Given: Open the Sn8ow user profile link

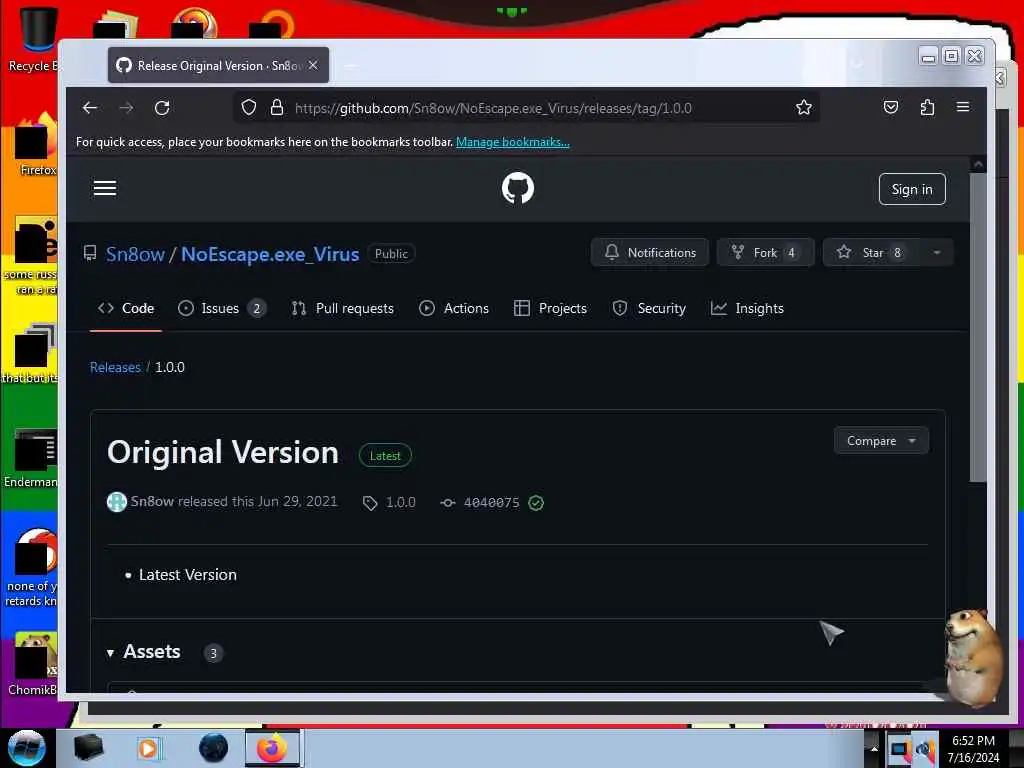Looking at the screenshot, I should (135, 254).
